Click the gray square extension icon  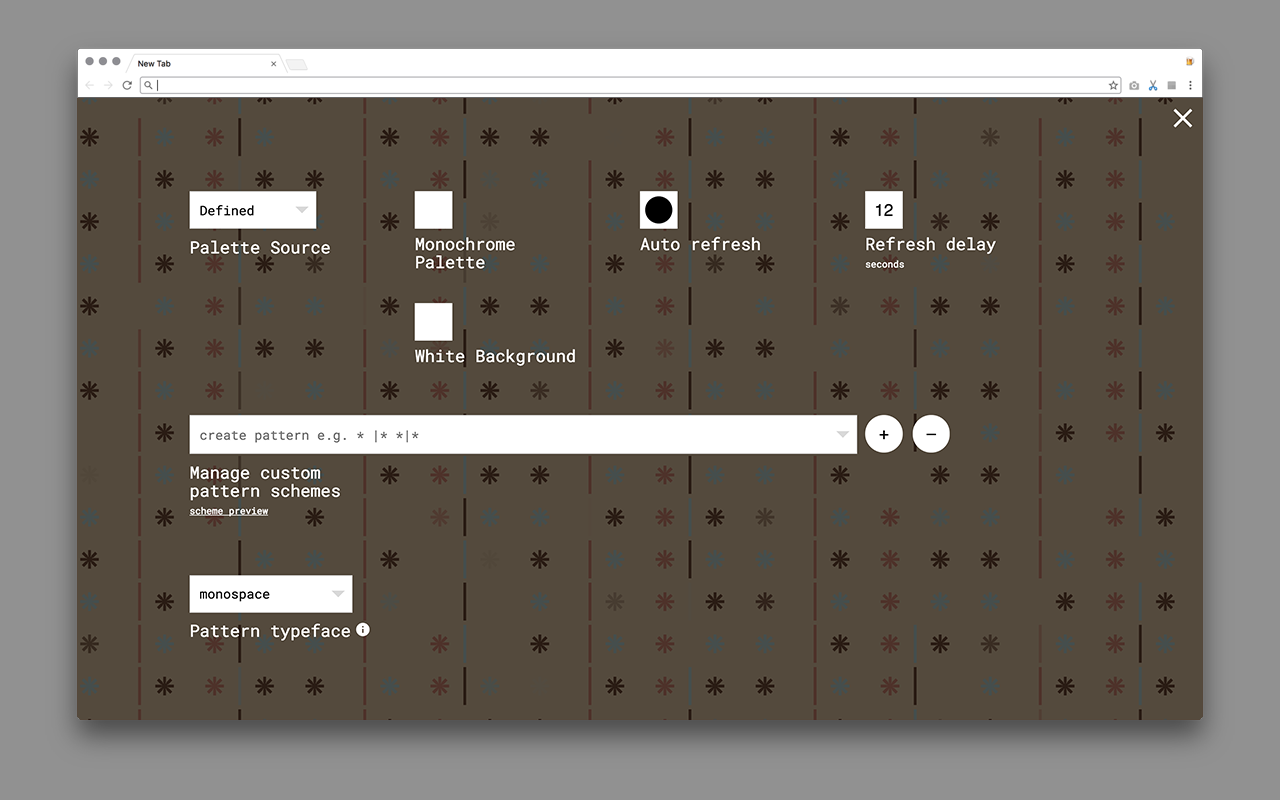tap(1172, 86)
